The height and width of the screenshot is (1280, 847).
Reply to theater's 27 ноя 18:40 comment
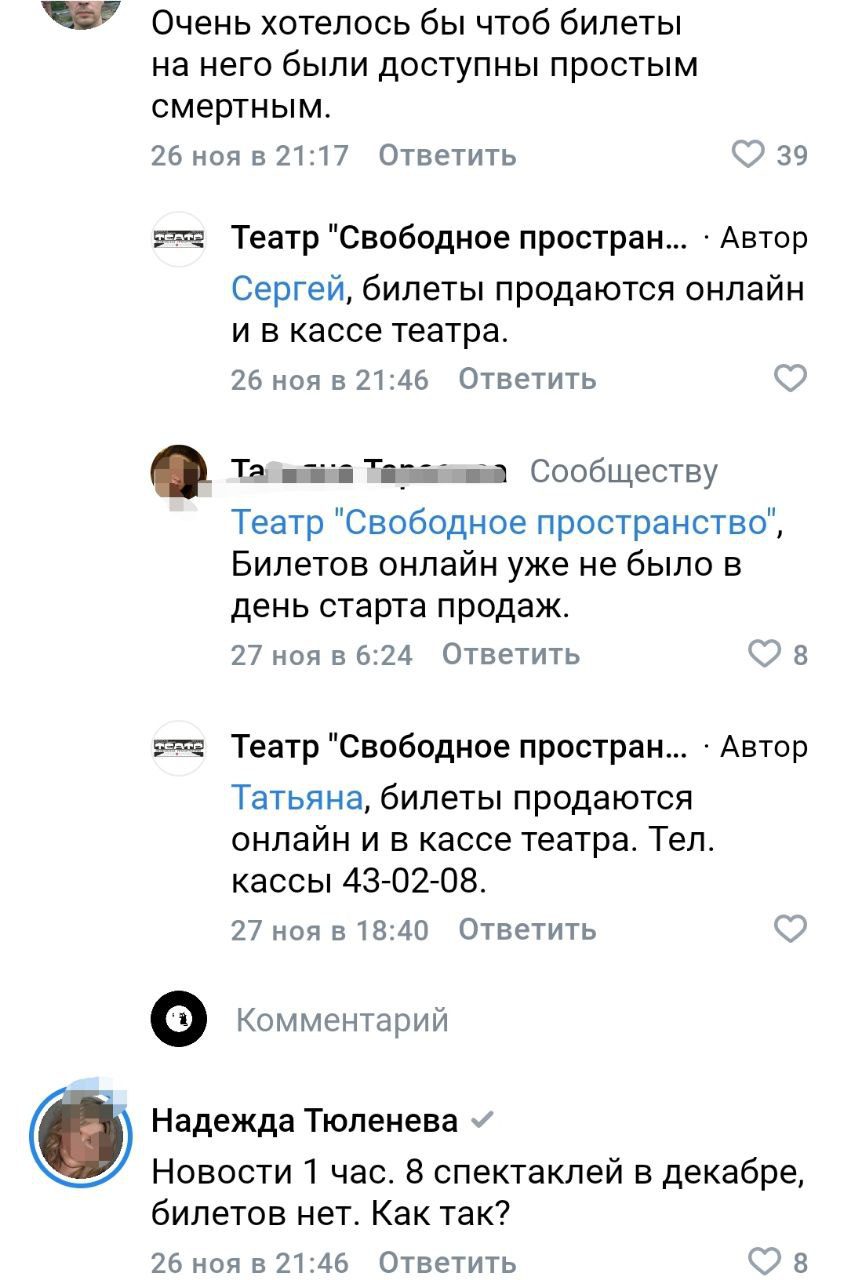coord(527,929)
